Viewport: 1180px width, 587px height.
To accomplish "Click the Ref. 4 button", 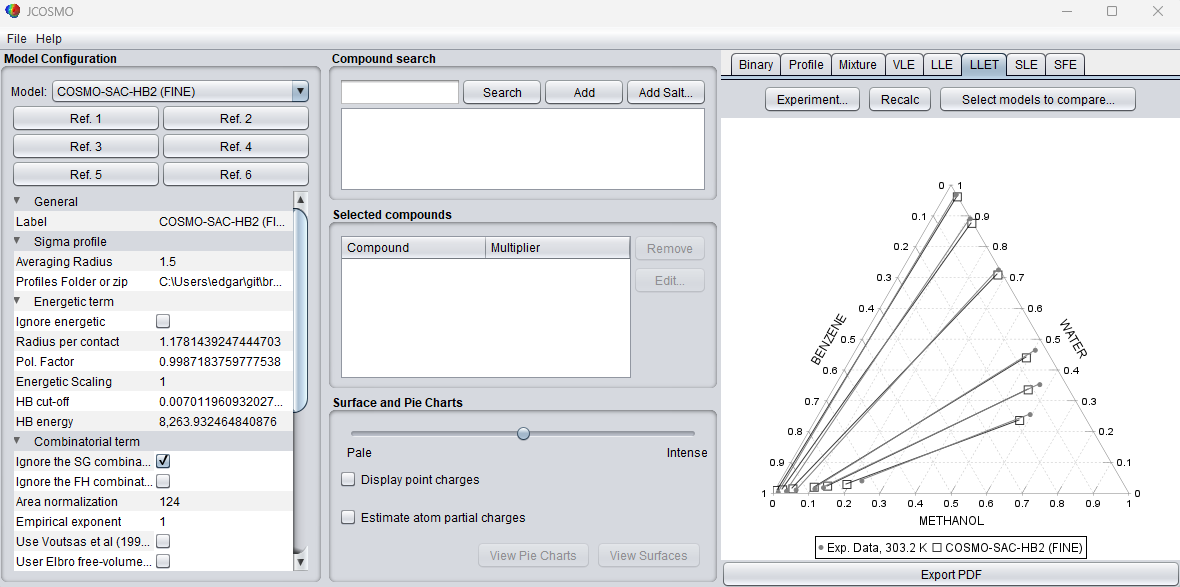I will coord(236,146).
